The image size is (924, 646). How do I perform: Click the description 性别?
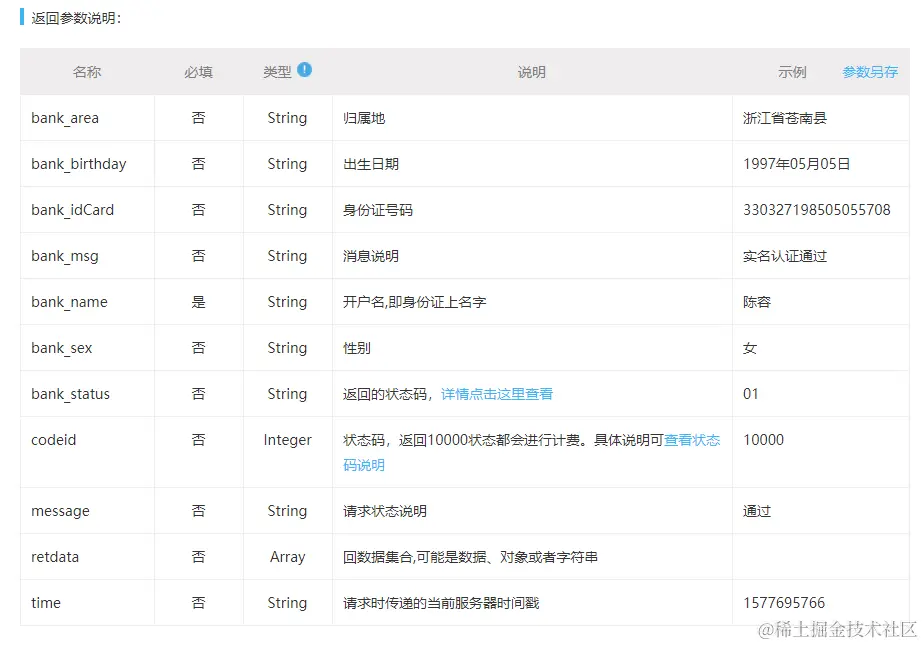357,348
